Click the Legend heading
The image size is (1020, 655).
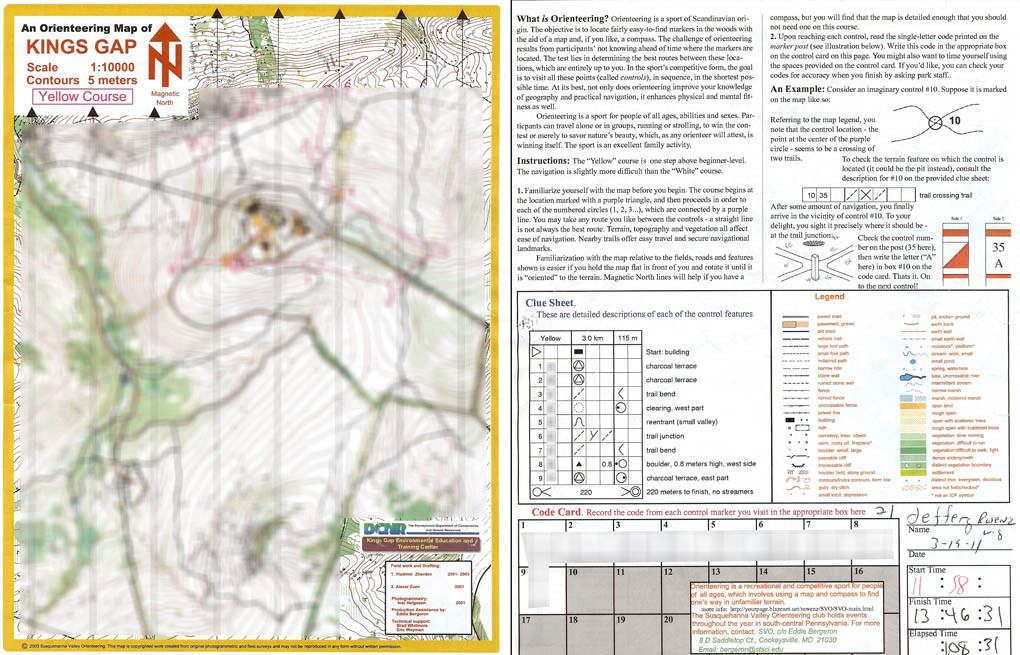[x=829, y=297]
